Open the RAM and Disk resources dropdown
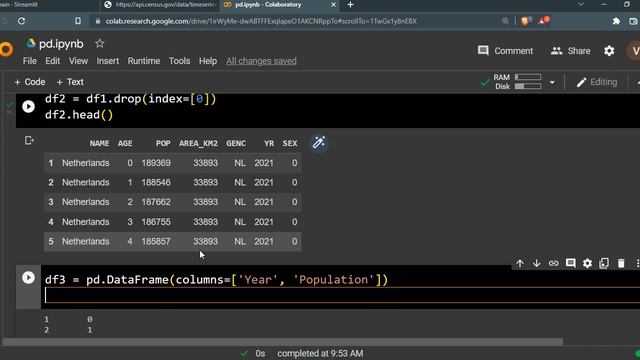 click(552, 82)
